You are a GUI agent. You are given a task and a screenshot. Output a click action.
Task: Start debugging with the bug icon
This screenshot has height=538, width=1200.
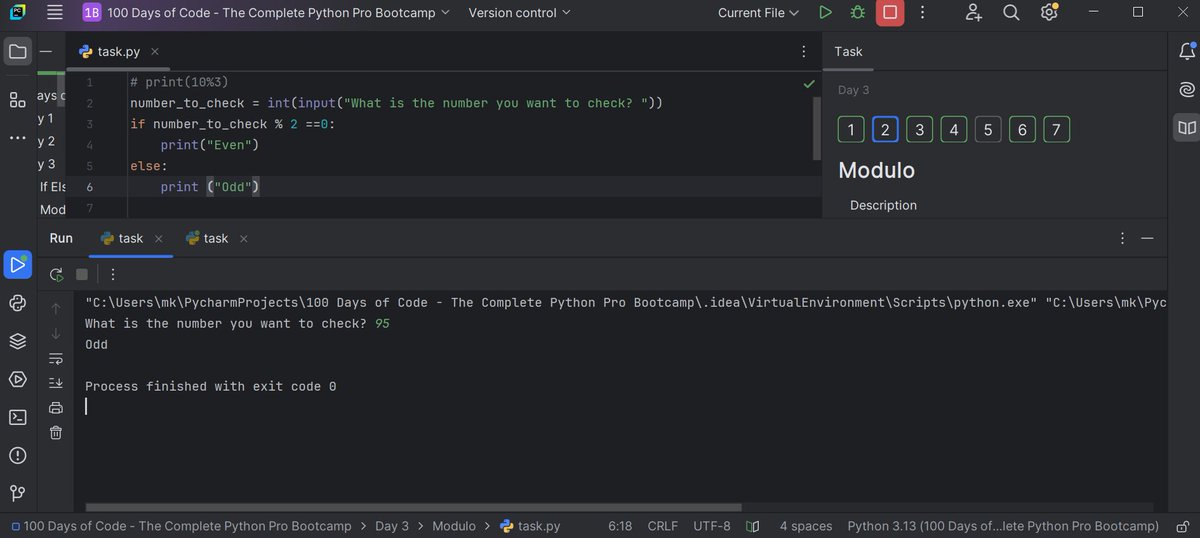(857, 13)
